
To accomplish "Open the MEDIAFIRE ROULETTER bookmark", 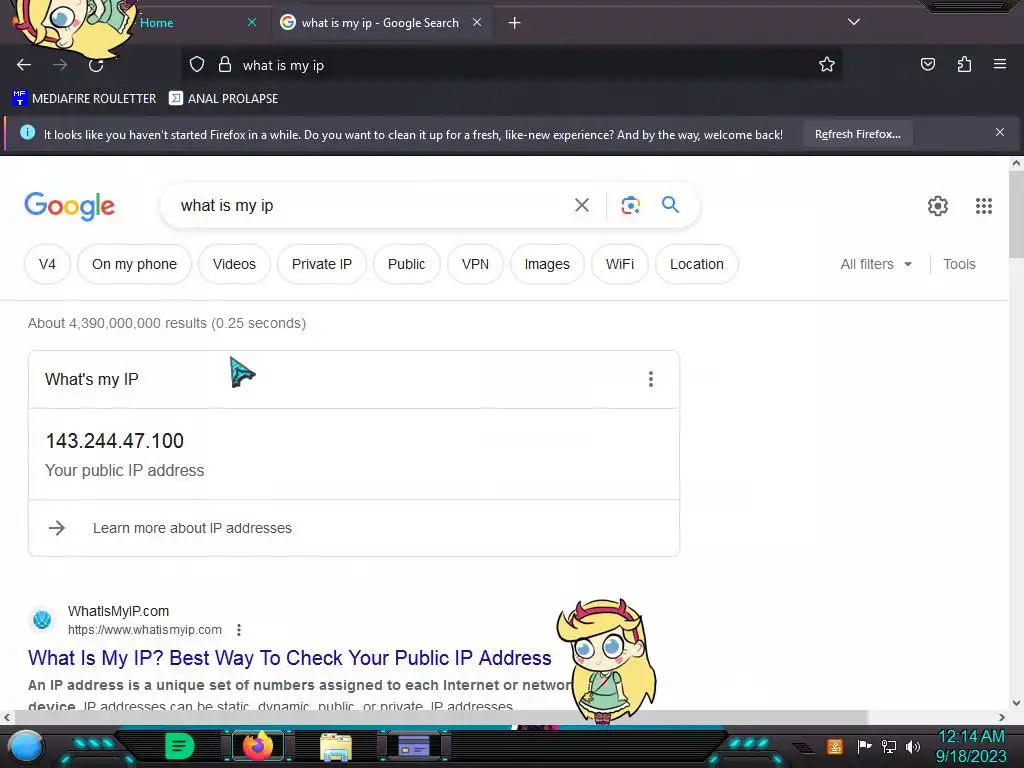I will coord(84,99).
